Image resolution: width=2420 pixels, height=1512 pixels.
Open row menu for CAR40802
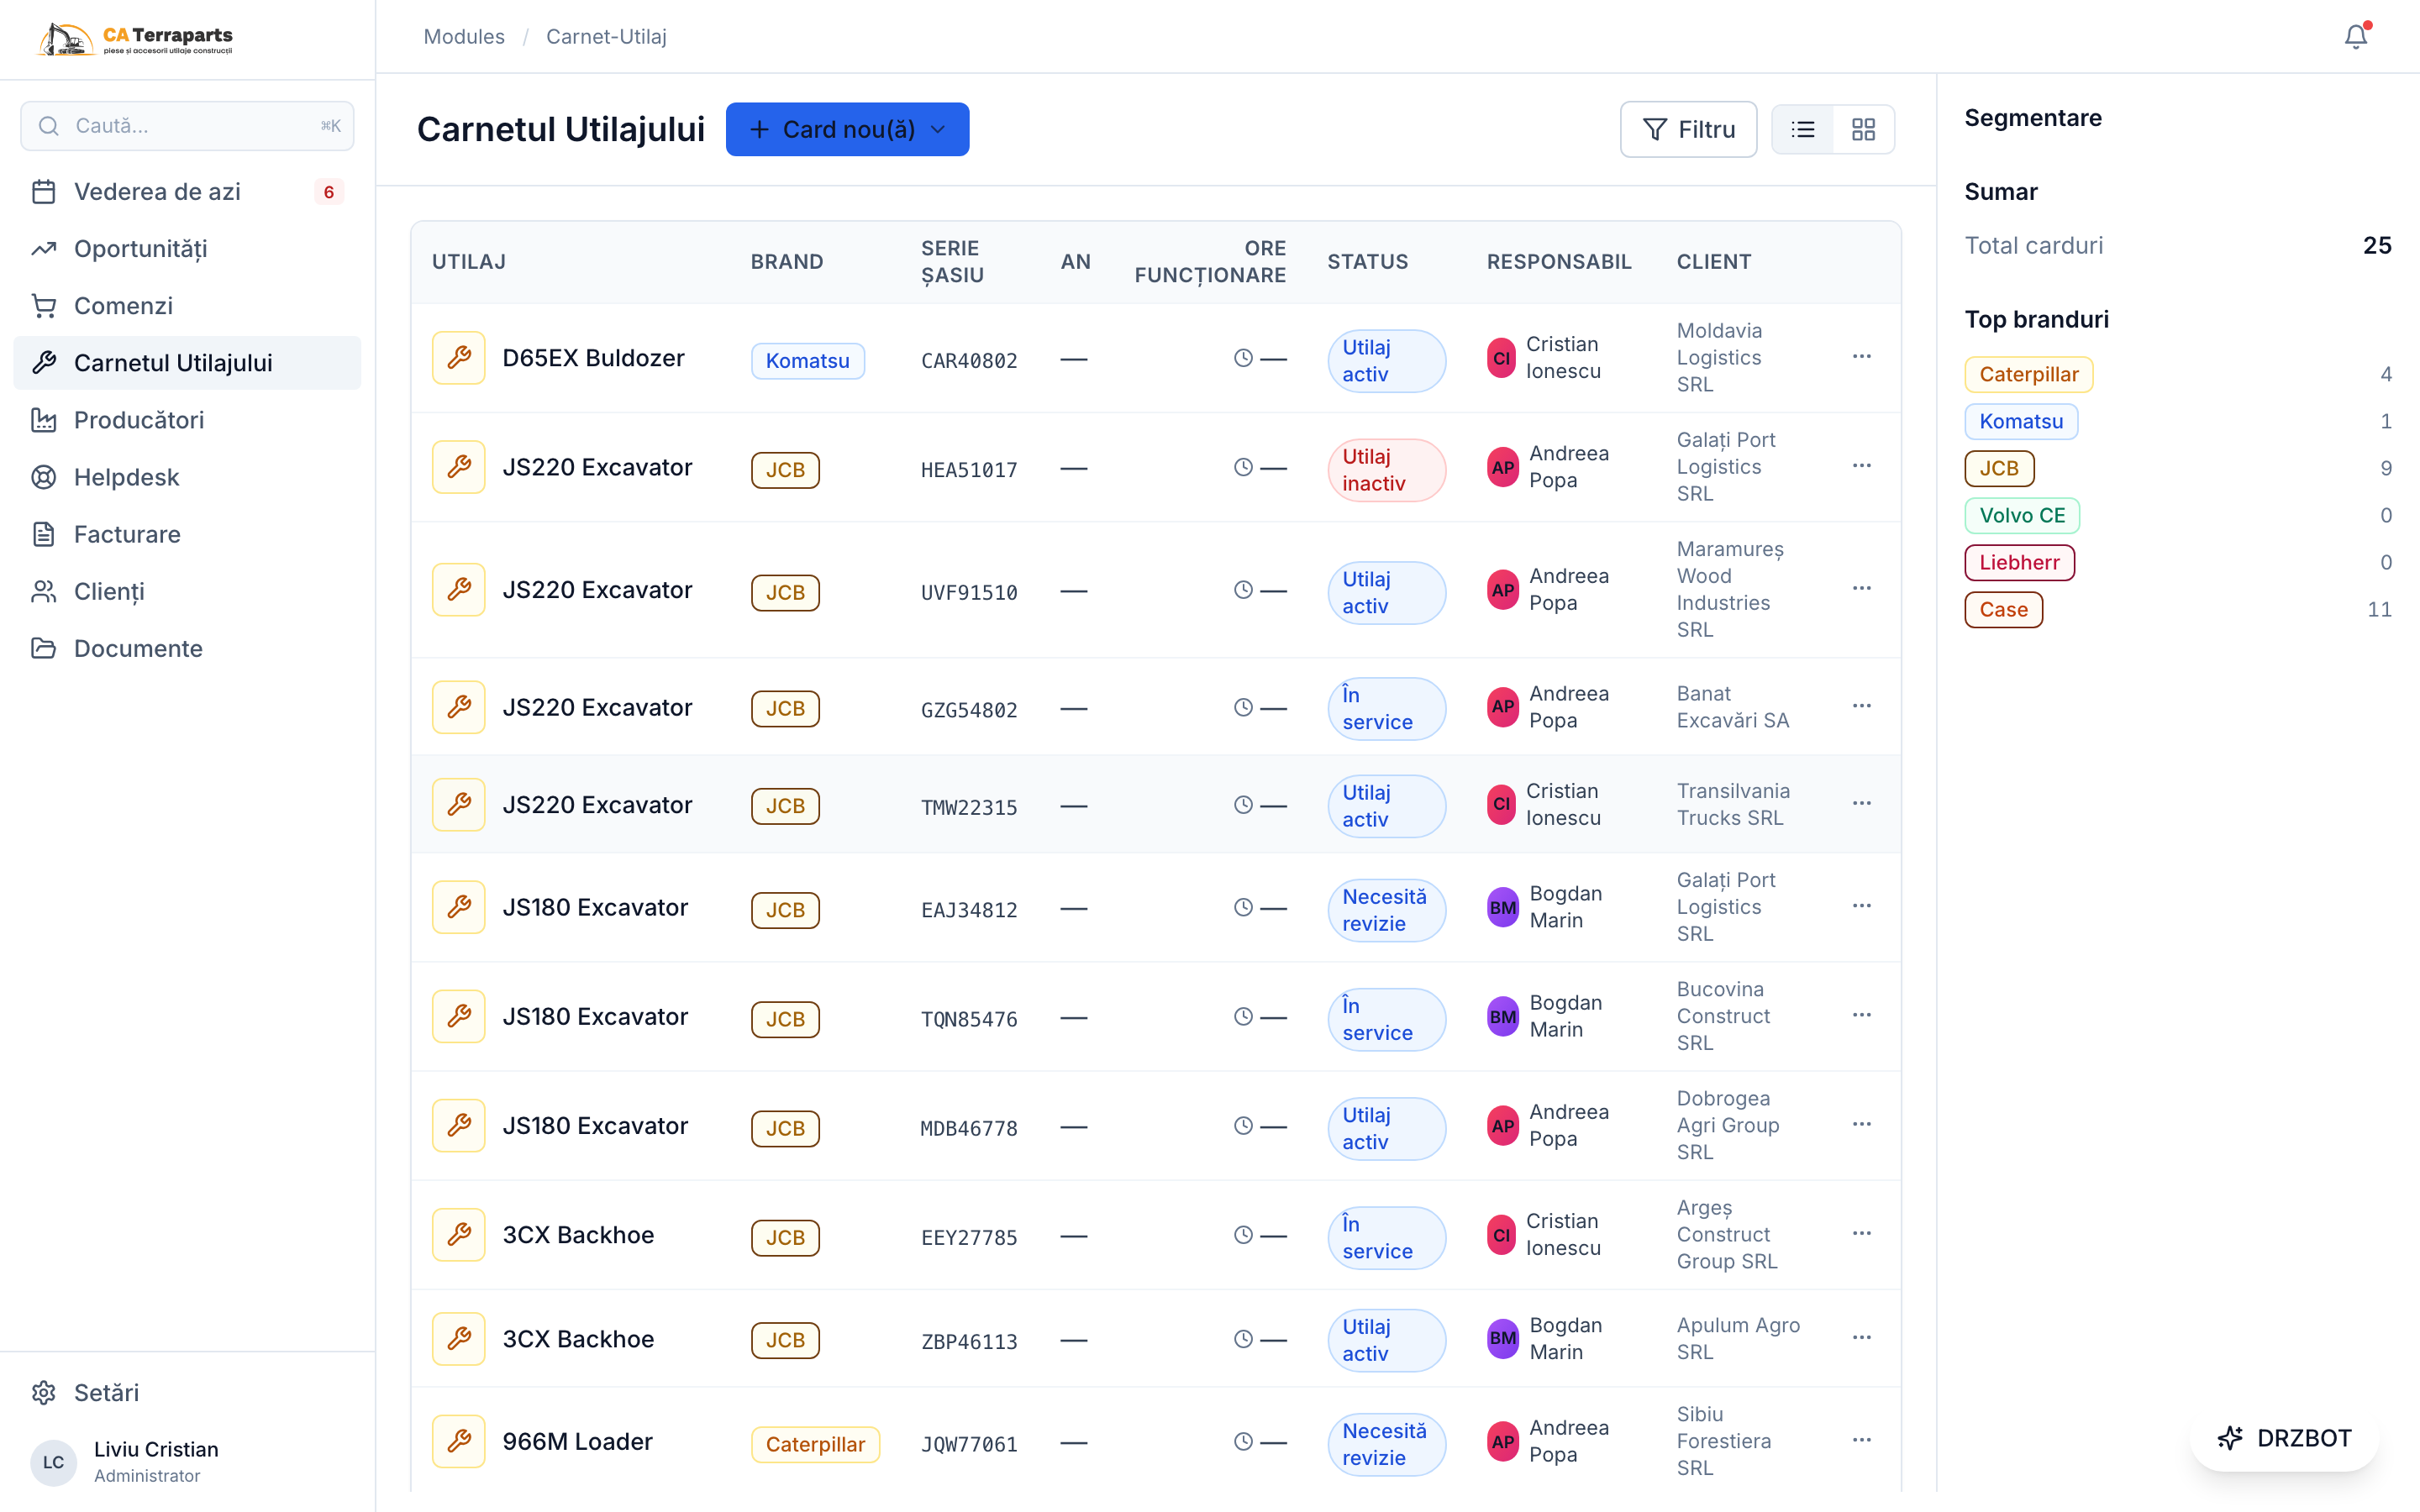coord(1861,357)
